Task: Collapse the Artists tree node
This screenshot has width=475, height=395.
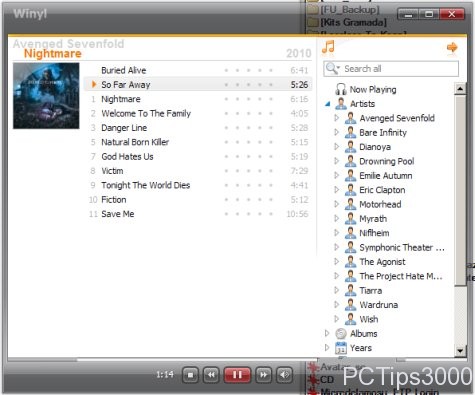Action: pos(328,104)
